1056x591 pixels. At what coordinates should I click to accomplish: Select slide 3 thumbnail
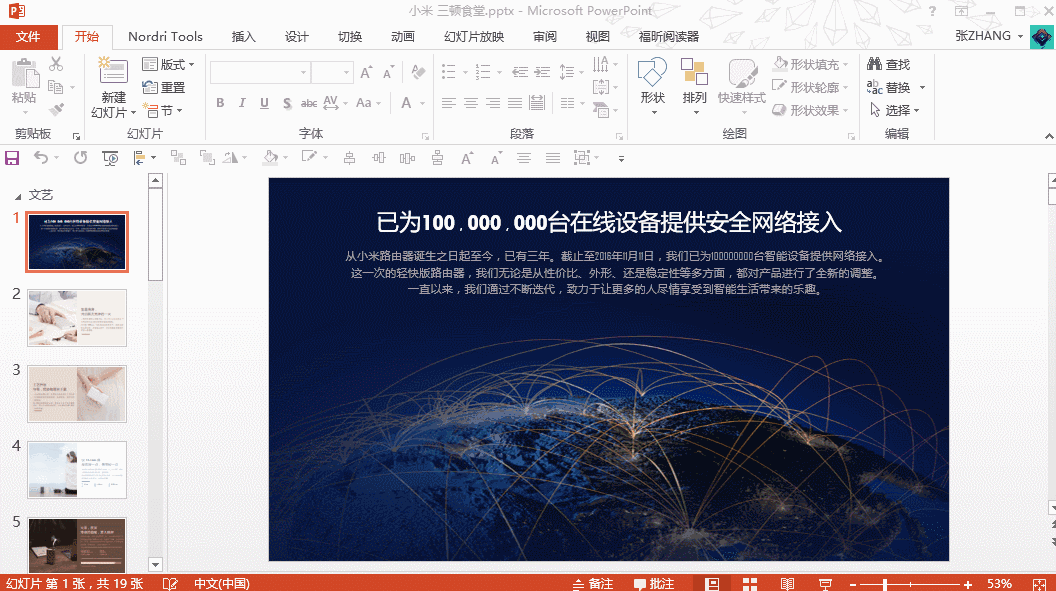click(x=77, y=393)
